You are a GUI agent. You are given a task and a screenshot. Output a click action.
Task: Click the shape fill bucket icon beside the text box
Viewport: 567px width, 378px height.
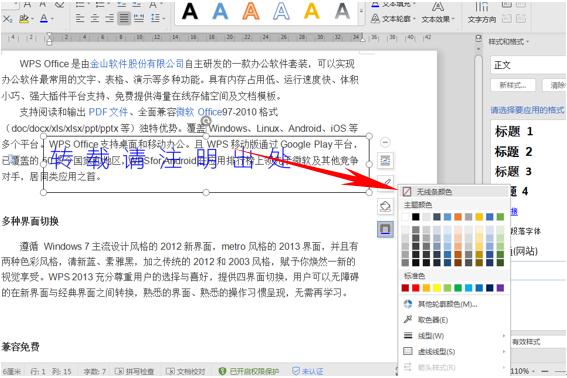pyautogui.click(x=385, y=207)
